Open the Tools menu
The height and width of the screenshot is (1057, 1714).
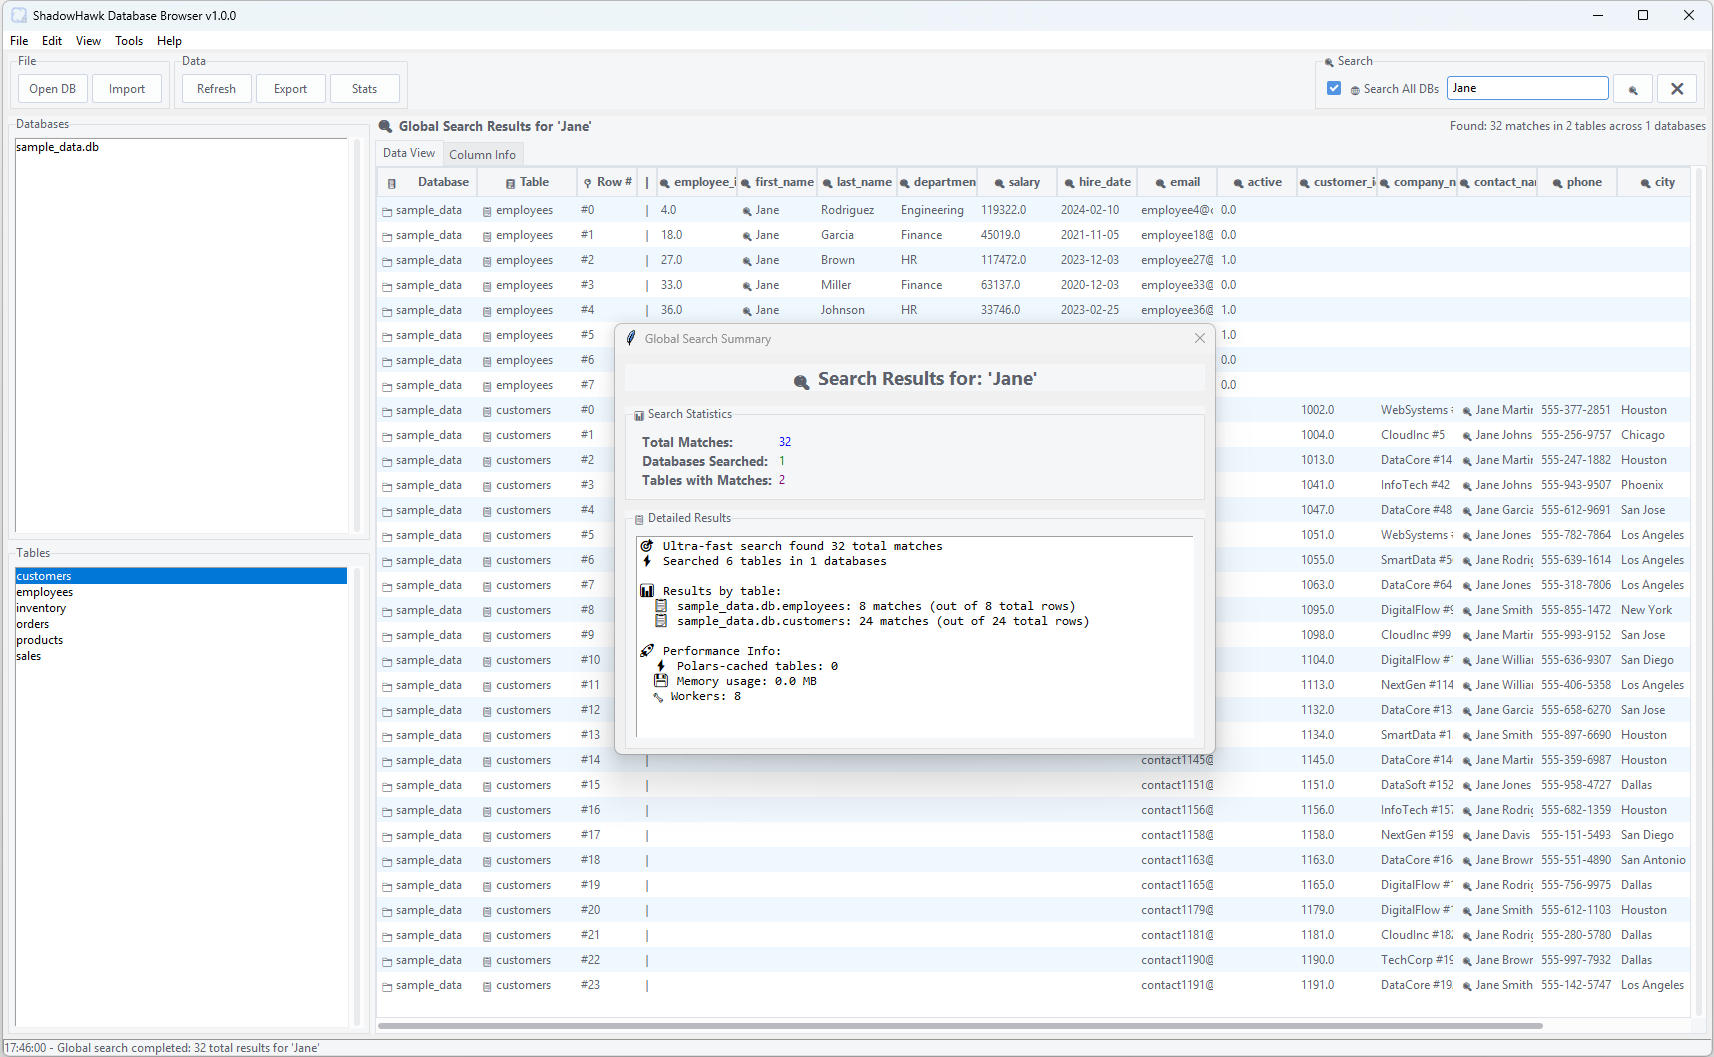pos(129,41)
